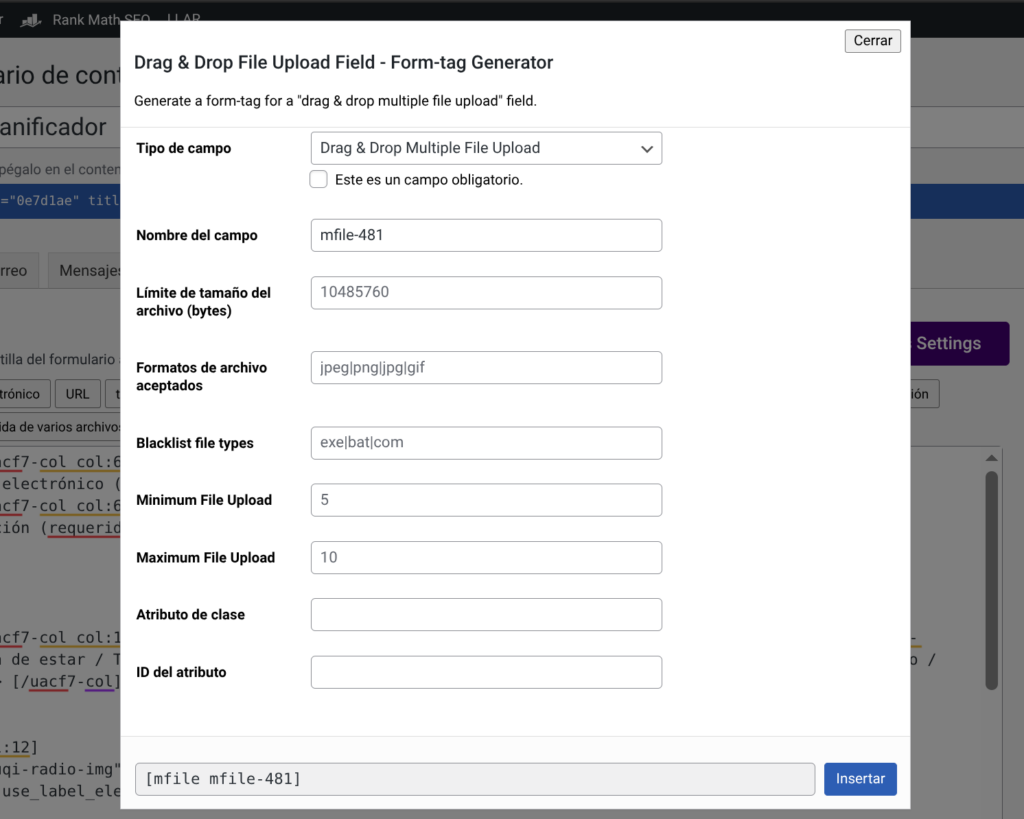Screen dimensions: 1024x819
Task: Select the accepted file formats field
Action: click(486, 368)
